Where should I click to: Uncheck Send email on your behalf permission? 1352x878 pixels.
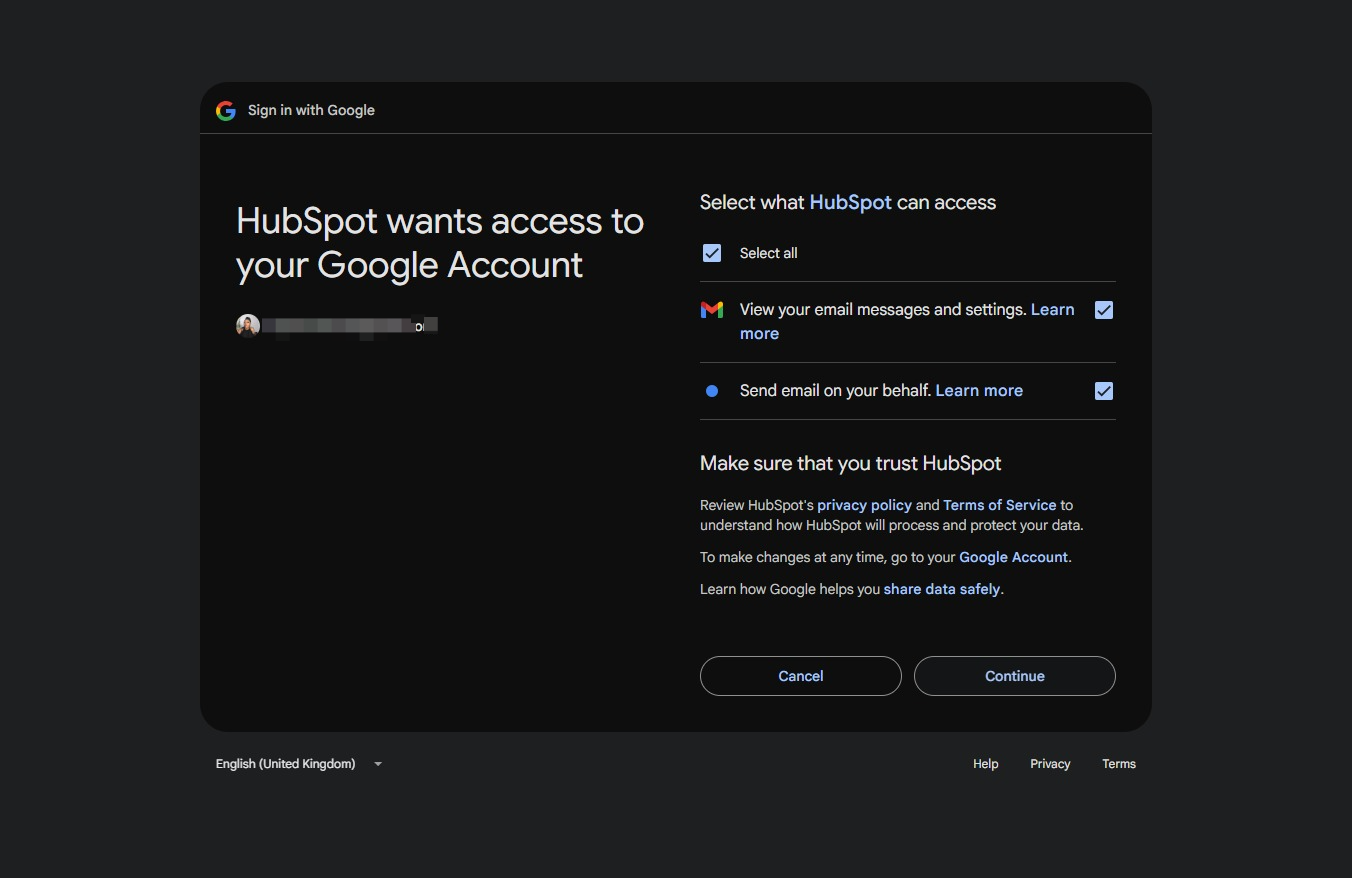pyautogui.click(x=1104, y=391)
